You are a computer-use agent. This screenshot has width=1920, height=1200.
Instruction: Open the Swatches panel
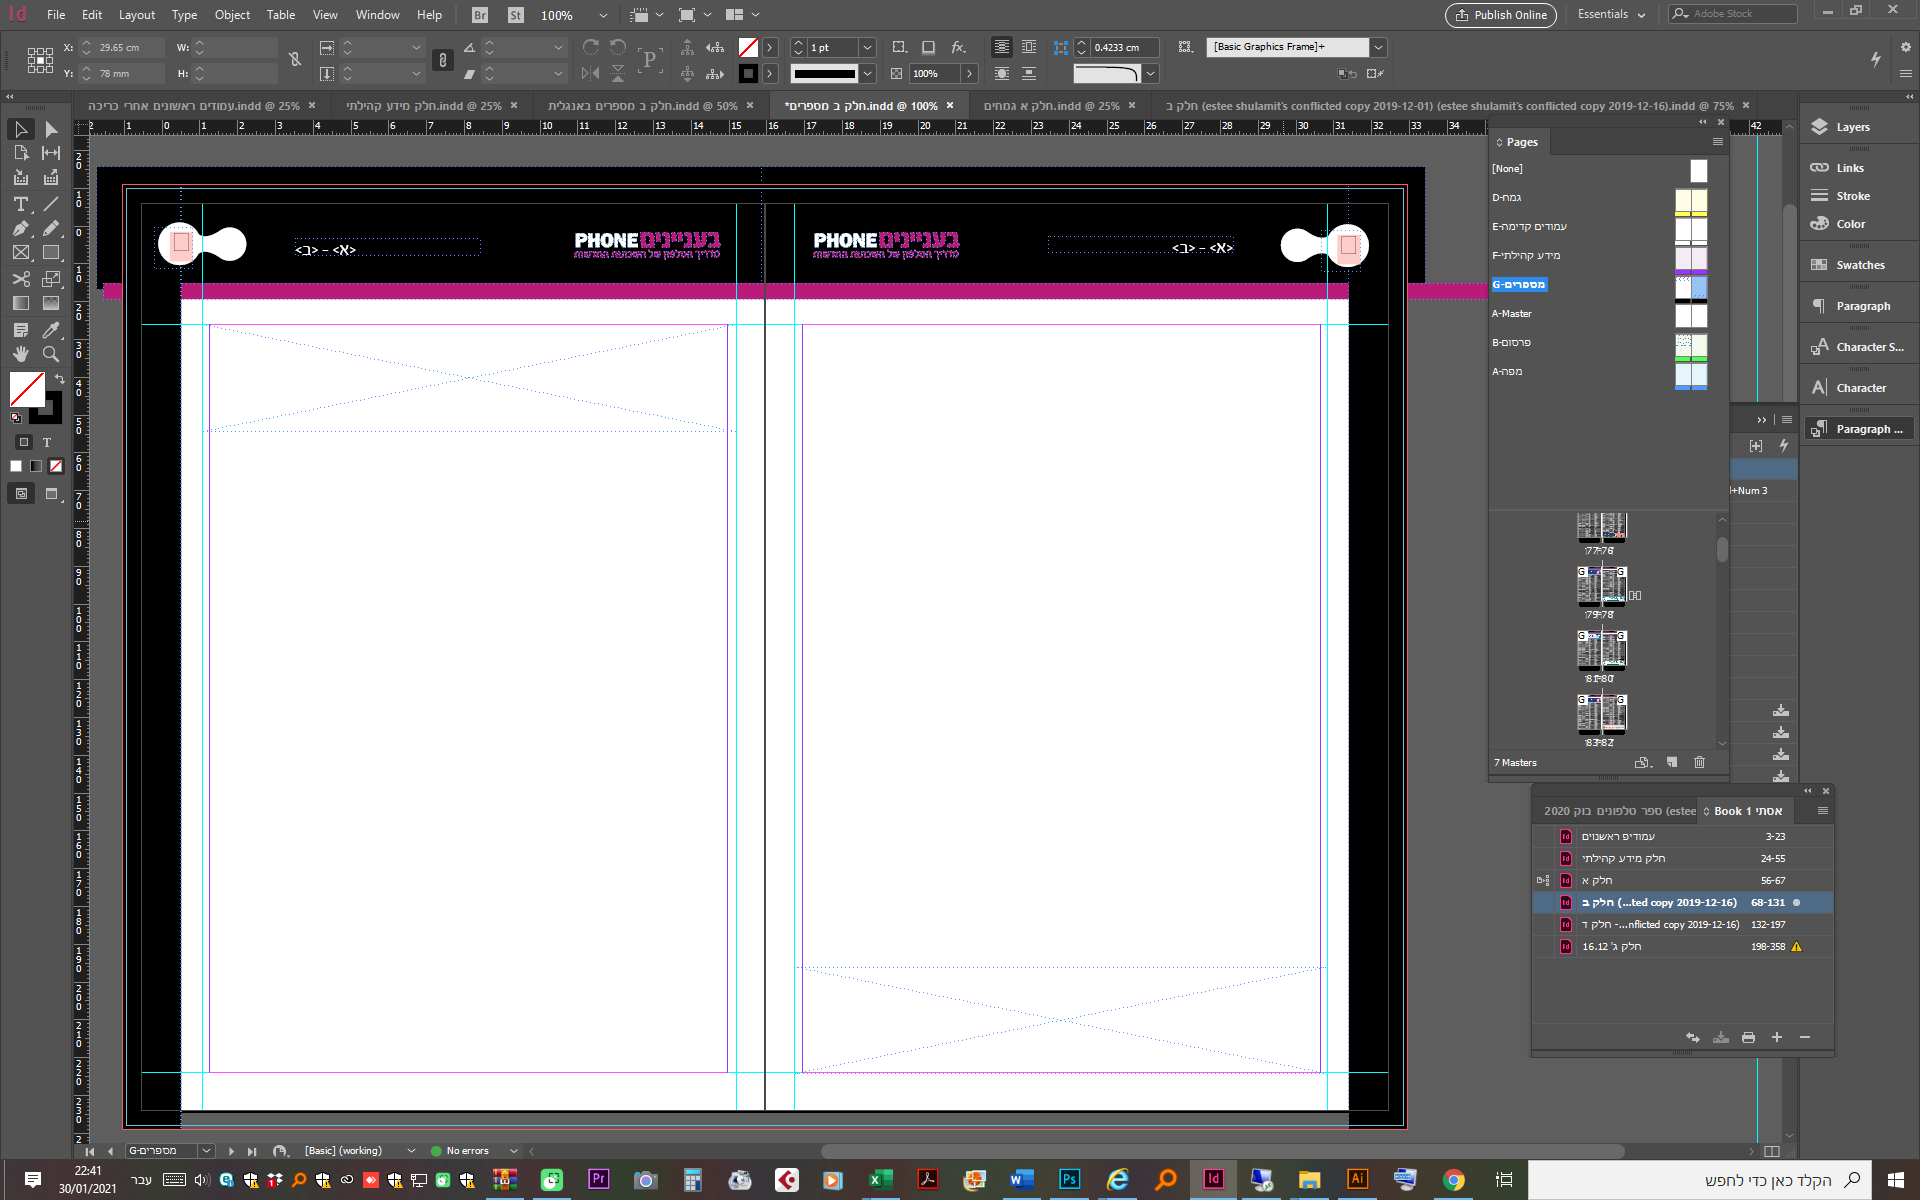(1859, 265)
